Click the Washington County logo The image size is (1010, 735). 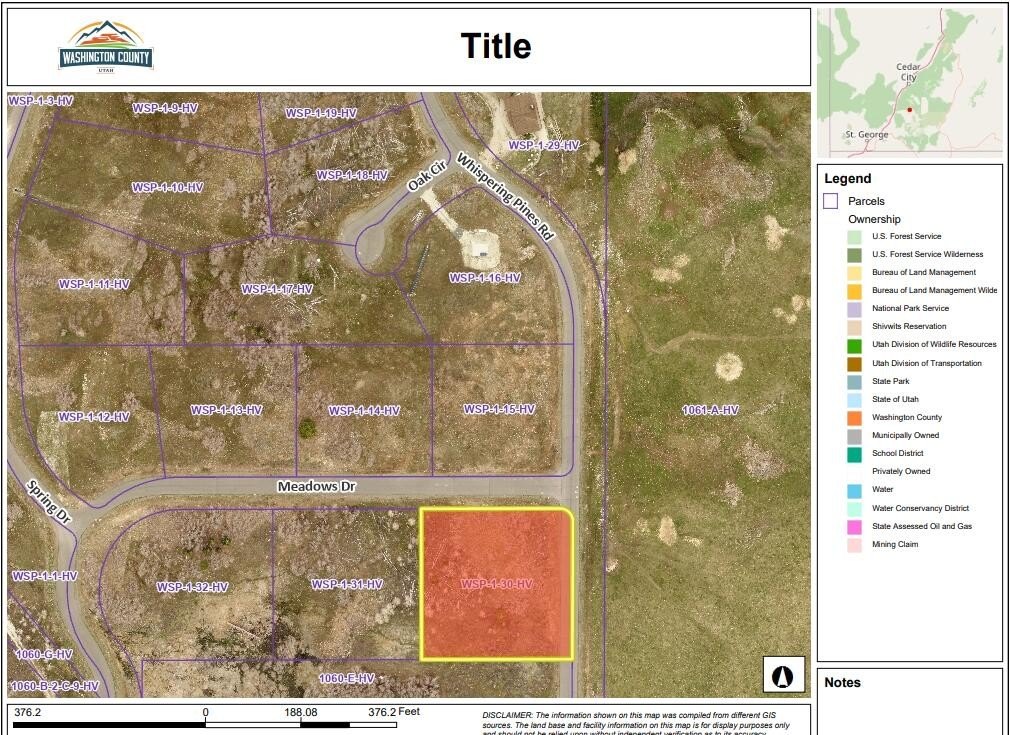(106, 46)
